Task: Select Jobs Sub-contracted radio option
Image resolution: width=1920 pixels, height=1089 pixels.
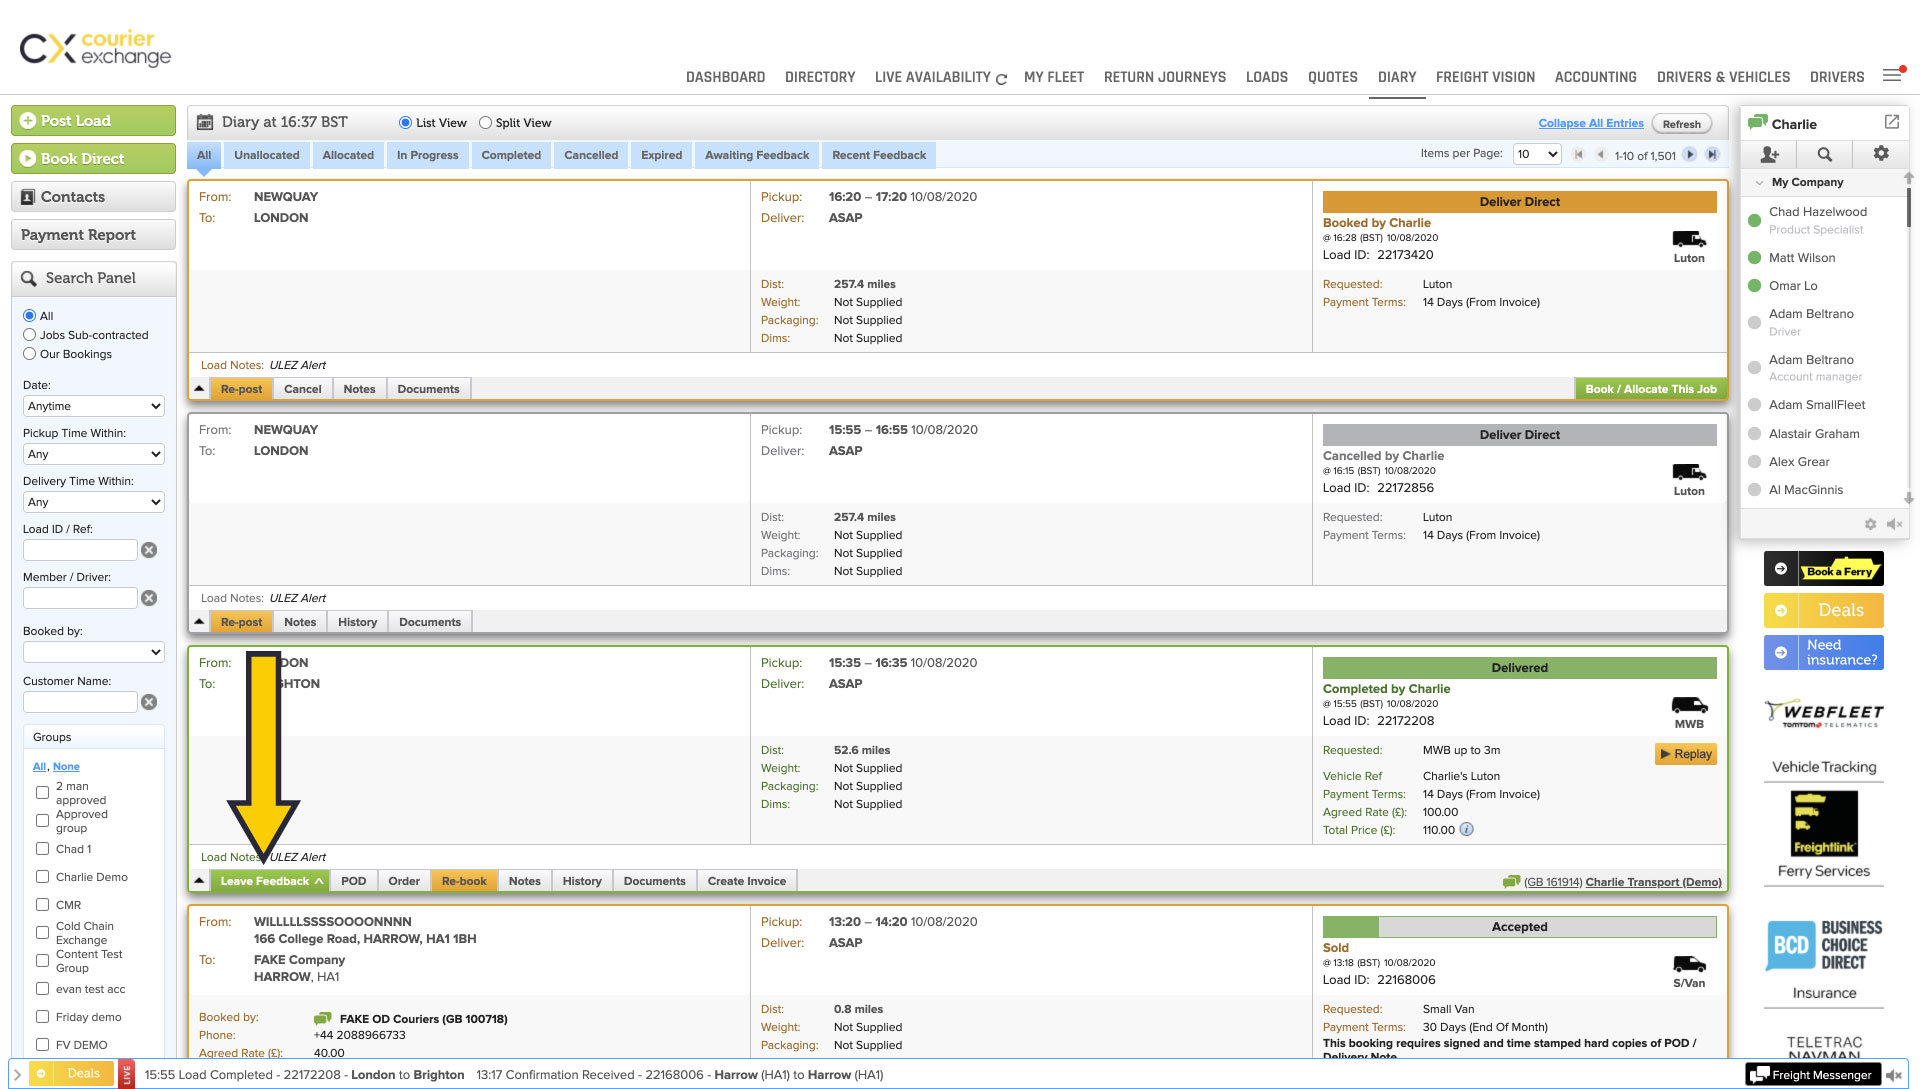Action: 29,335
